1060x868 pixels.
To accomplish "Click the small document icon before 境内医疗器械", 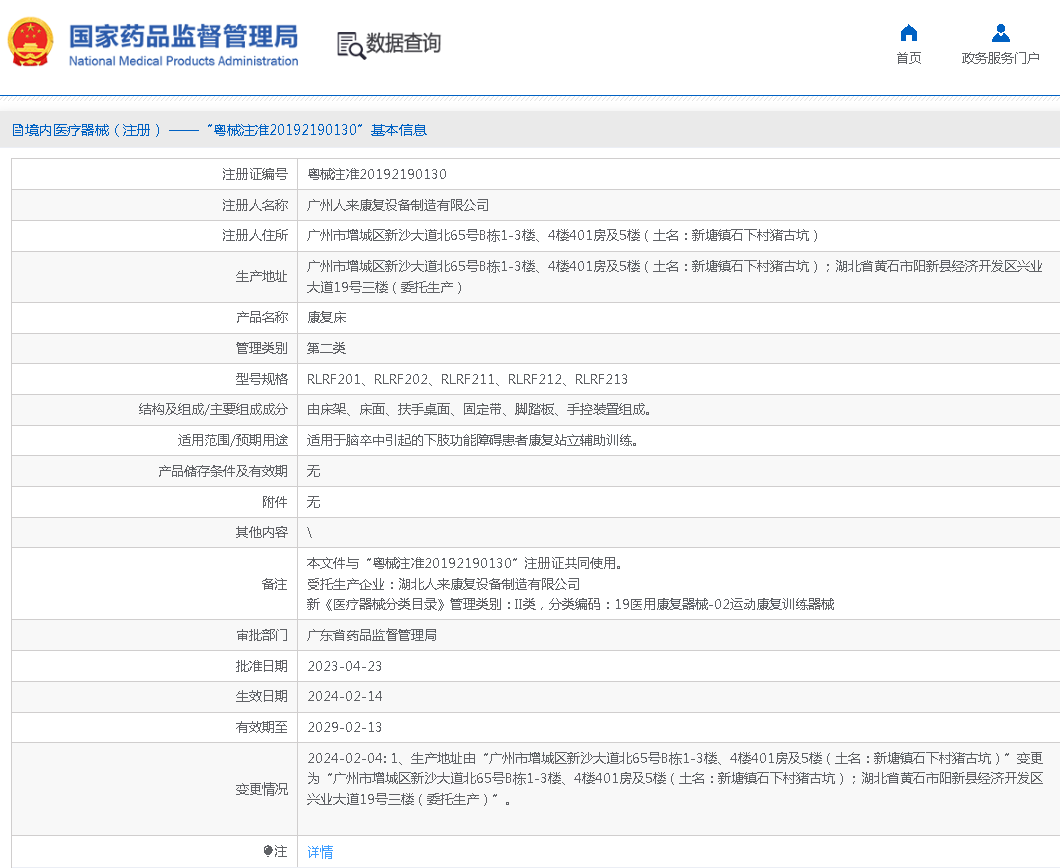I will pos(17,130).
